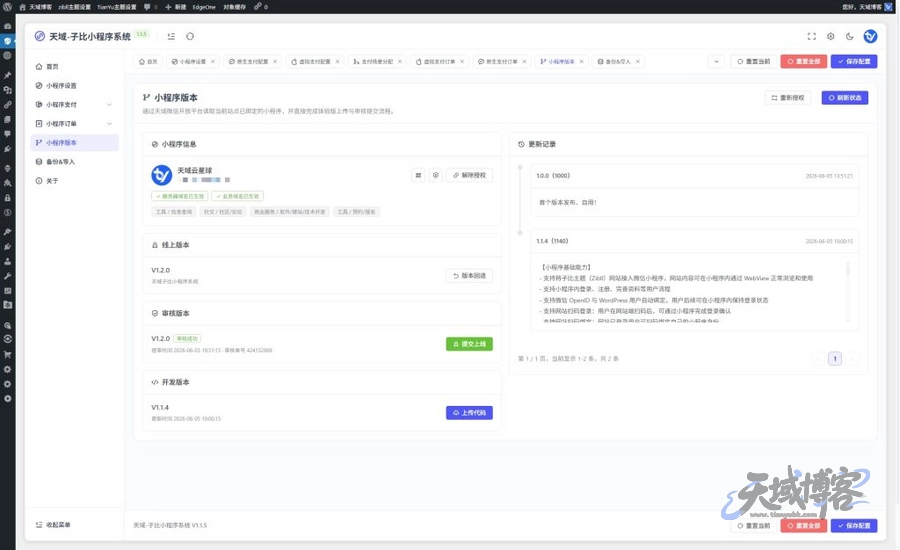Close the 支付场景分配 tab

[399, 61]
